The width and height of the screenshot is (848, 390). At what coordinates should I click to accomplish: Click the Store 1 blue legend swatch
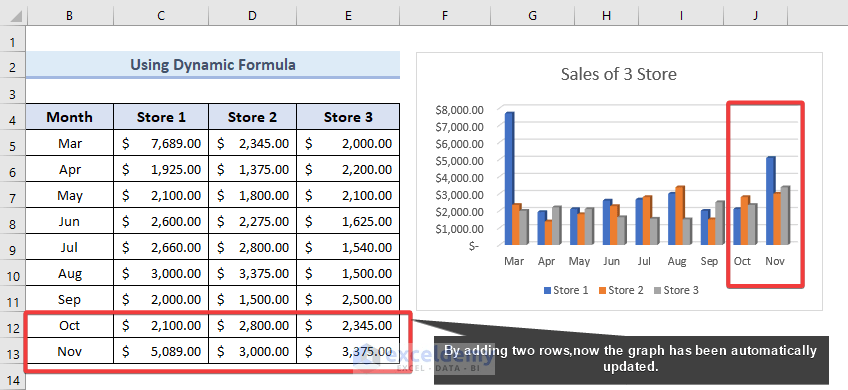(x=547, y=290)
